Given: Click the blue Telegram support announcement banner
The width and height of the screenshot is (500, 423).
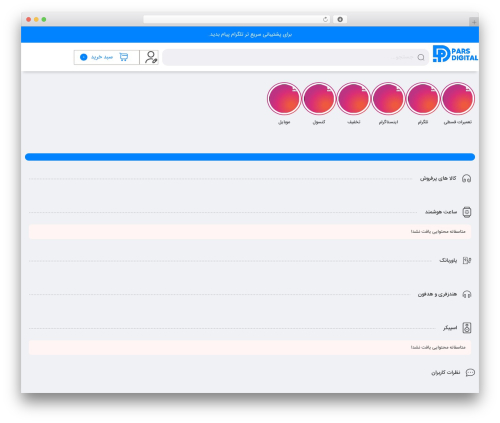Looking at the screenshot, I should coord(250,34).
